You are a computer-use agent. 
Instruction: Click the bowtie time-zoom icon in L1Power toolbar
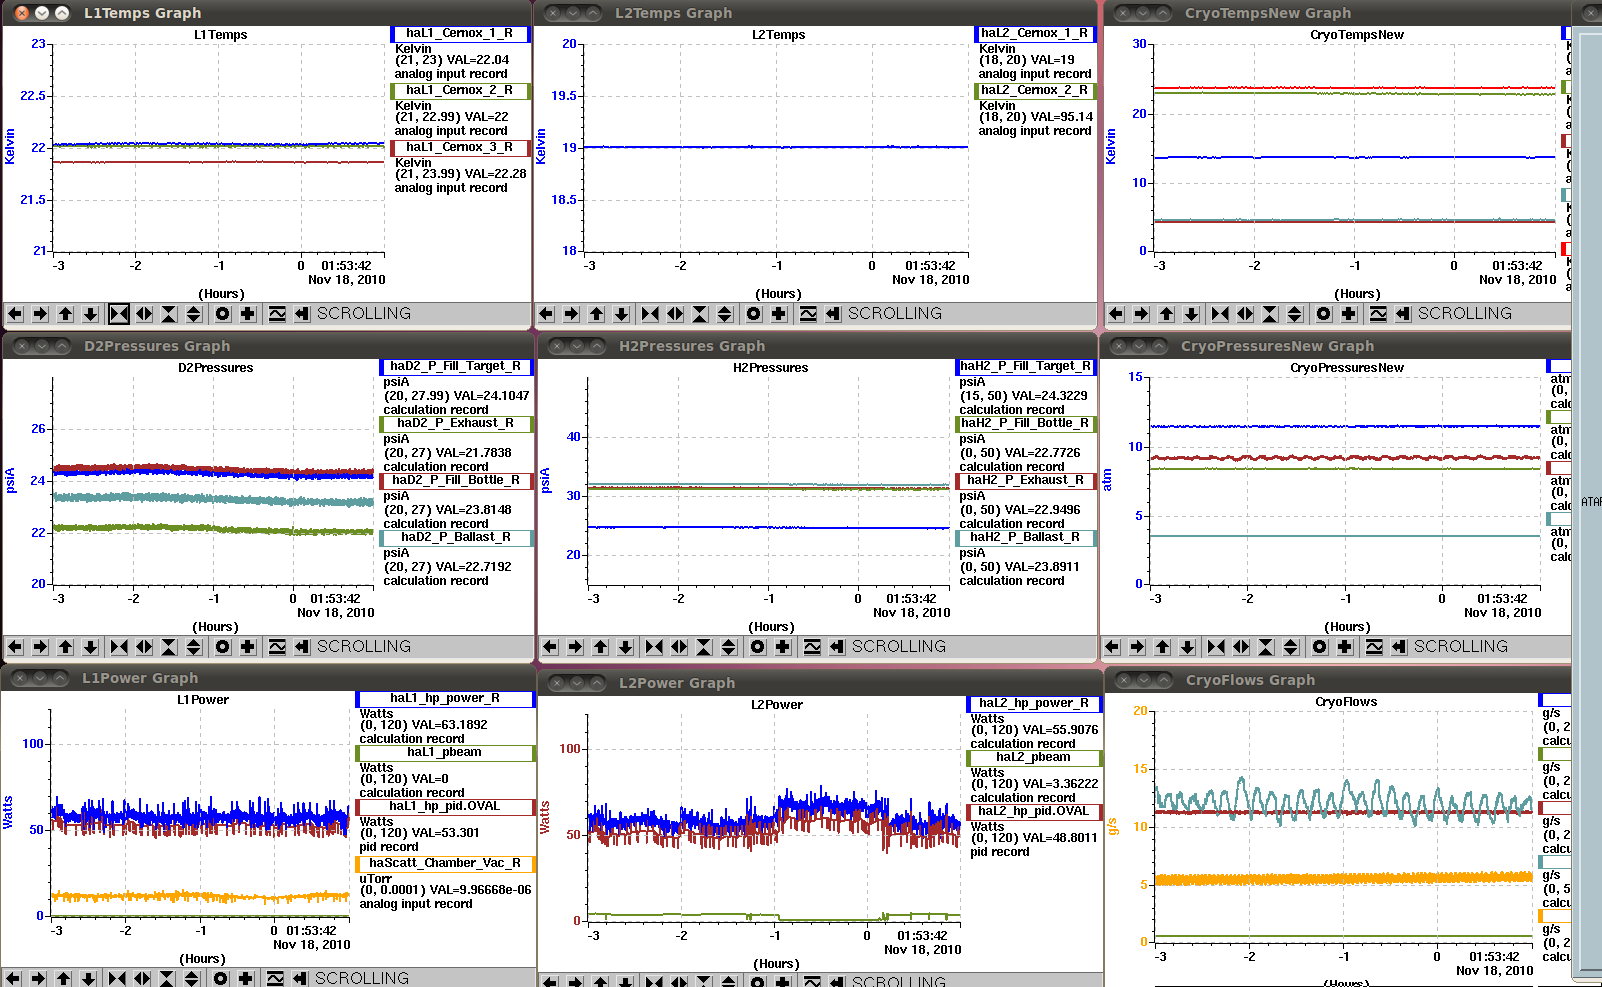point(117,978)
